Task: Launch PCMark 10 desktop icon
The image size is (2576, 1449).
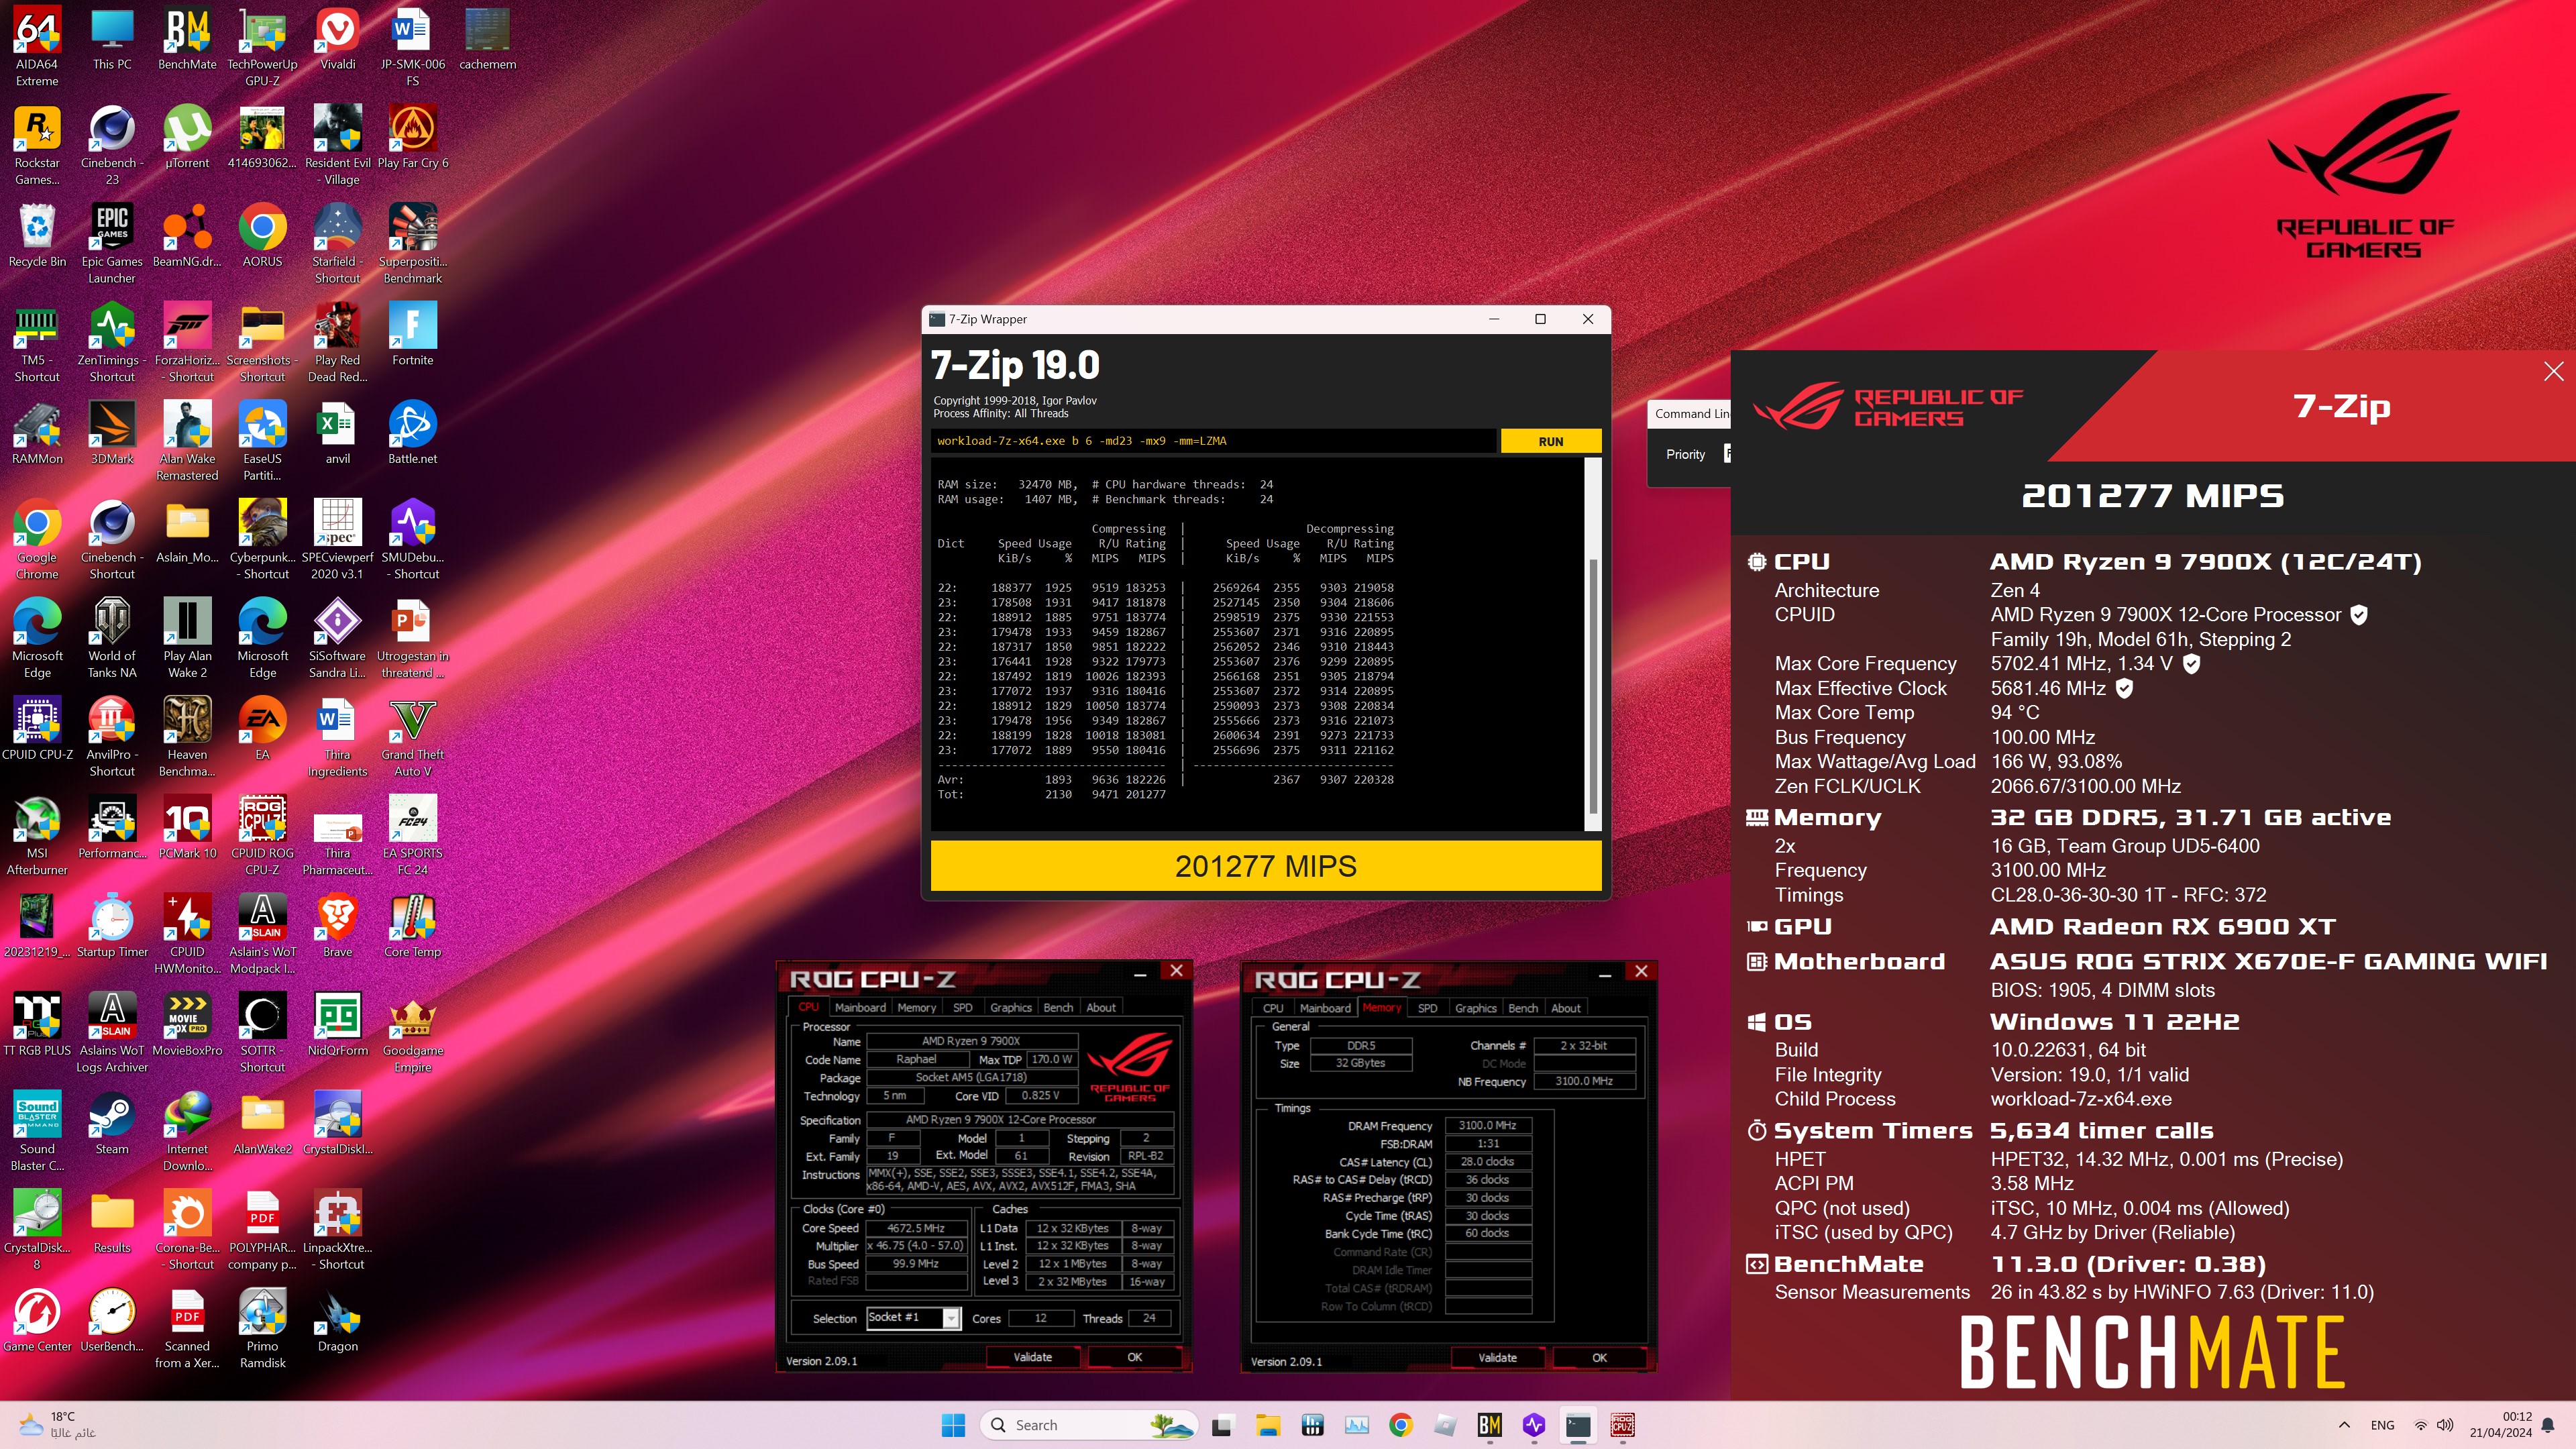Action: 187,827
